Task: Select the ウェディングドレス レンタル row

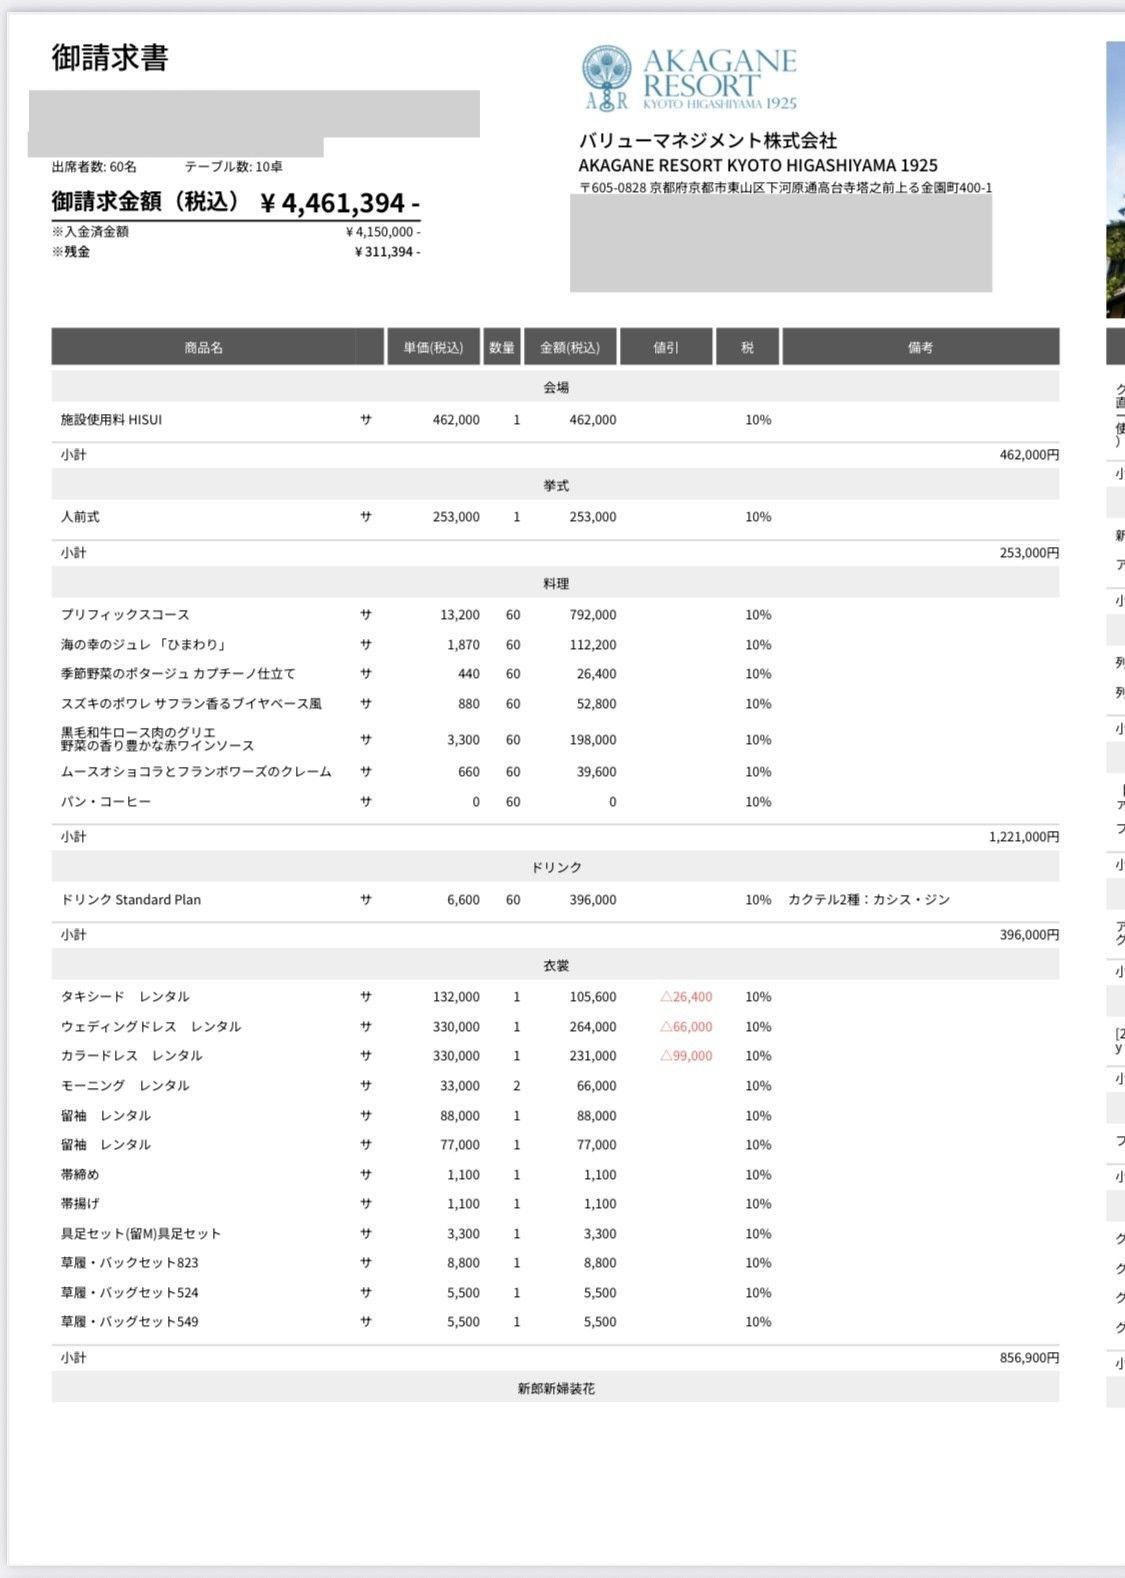Action: click(151, 1027)
